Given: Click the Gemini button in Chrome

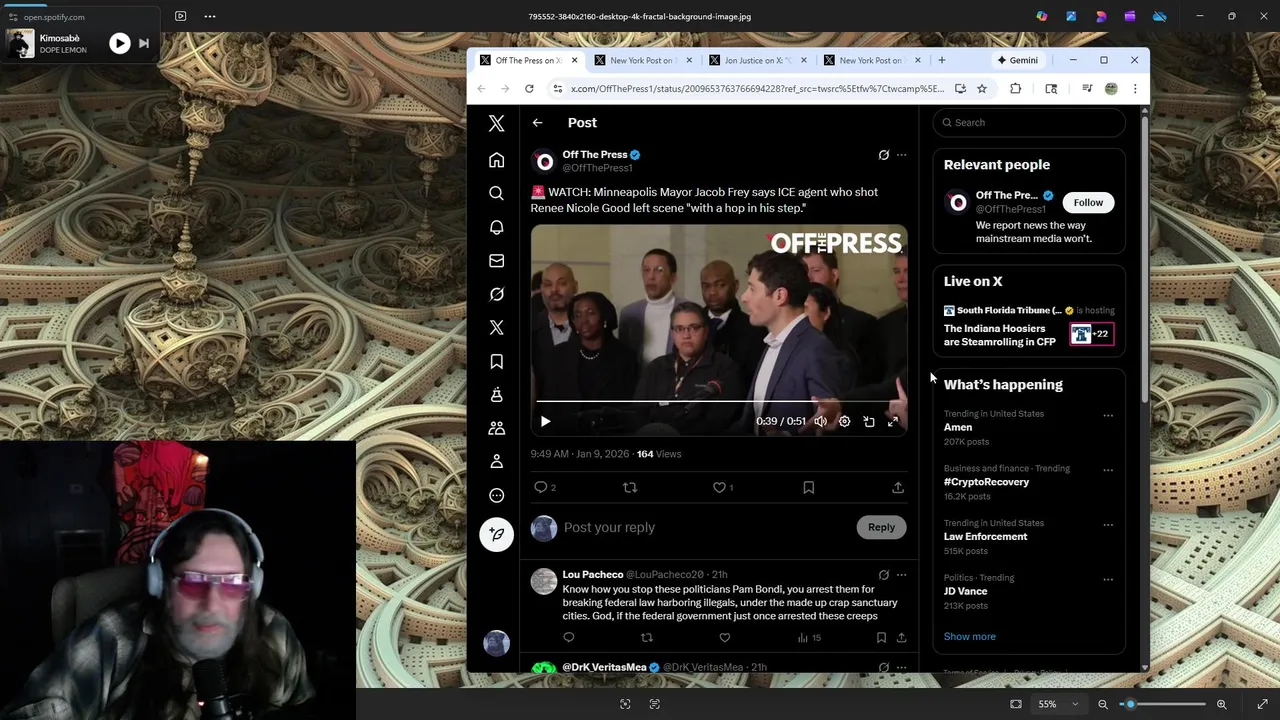Looking at the screenshot, I should [1017, 60].
